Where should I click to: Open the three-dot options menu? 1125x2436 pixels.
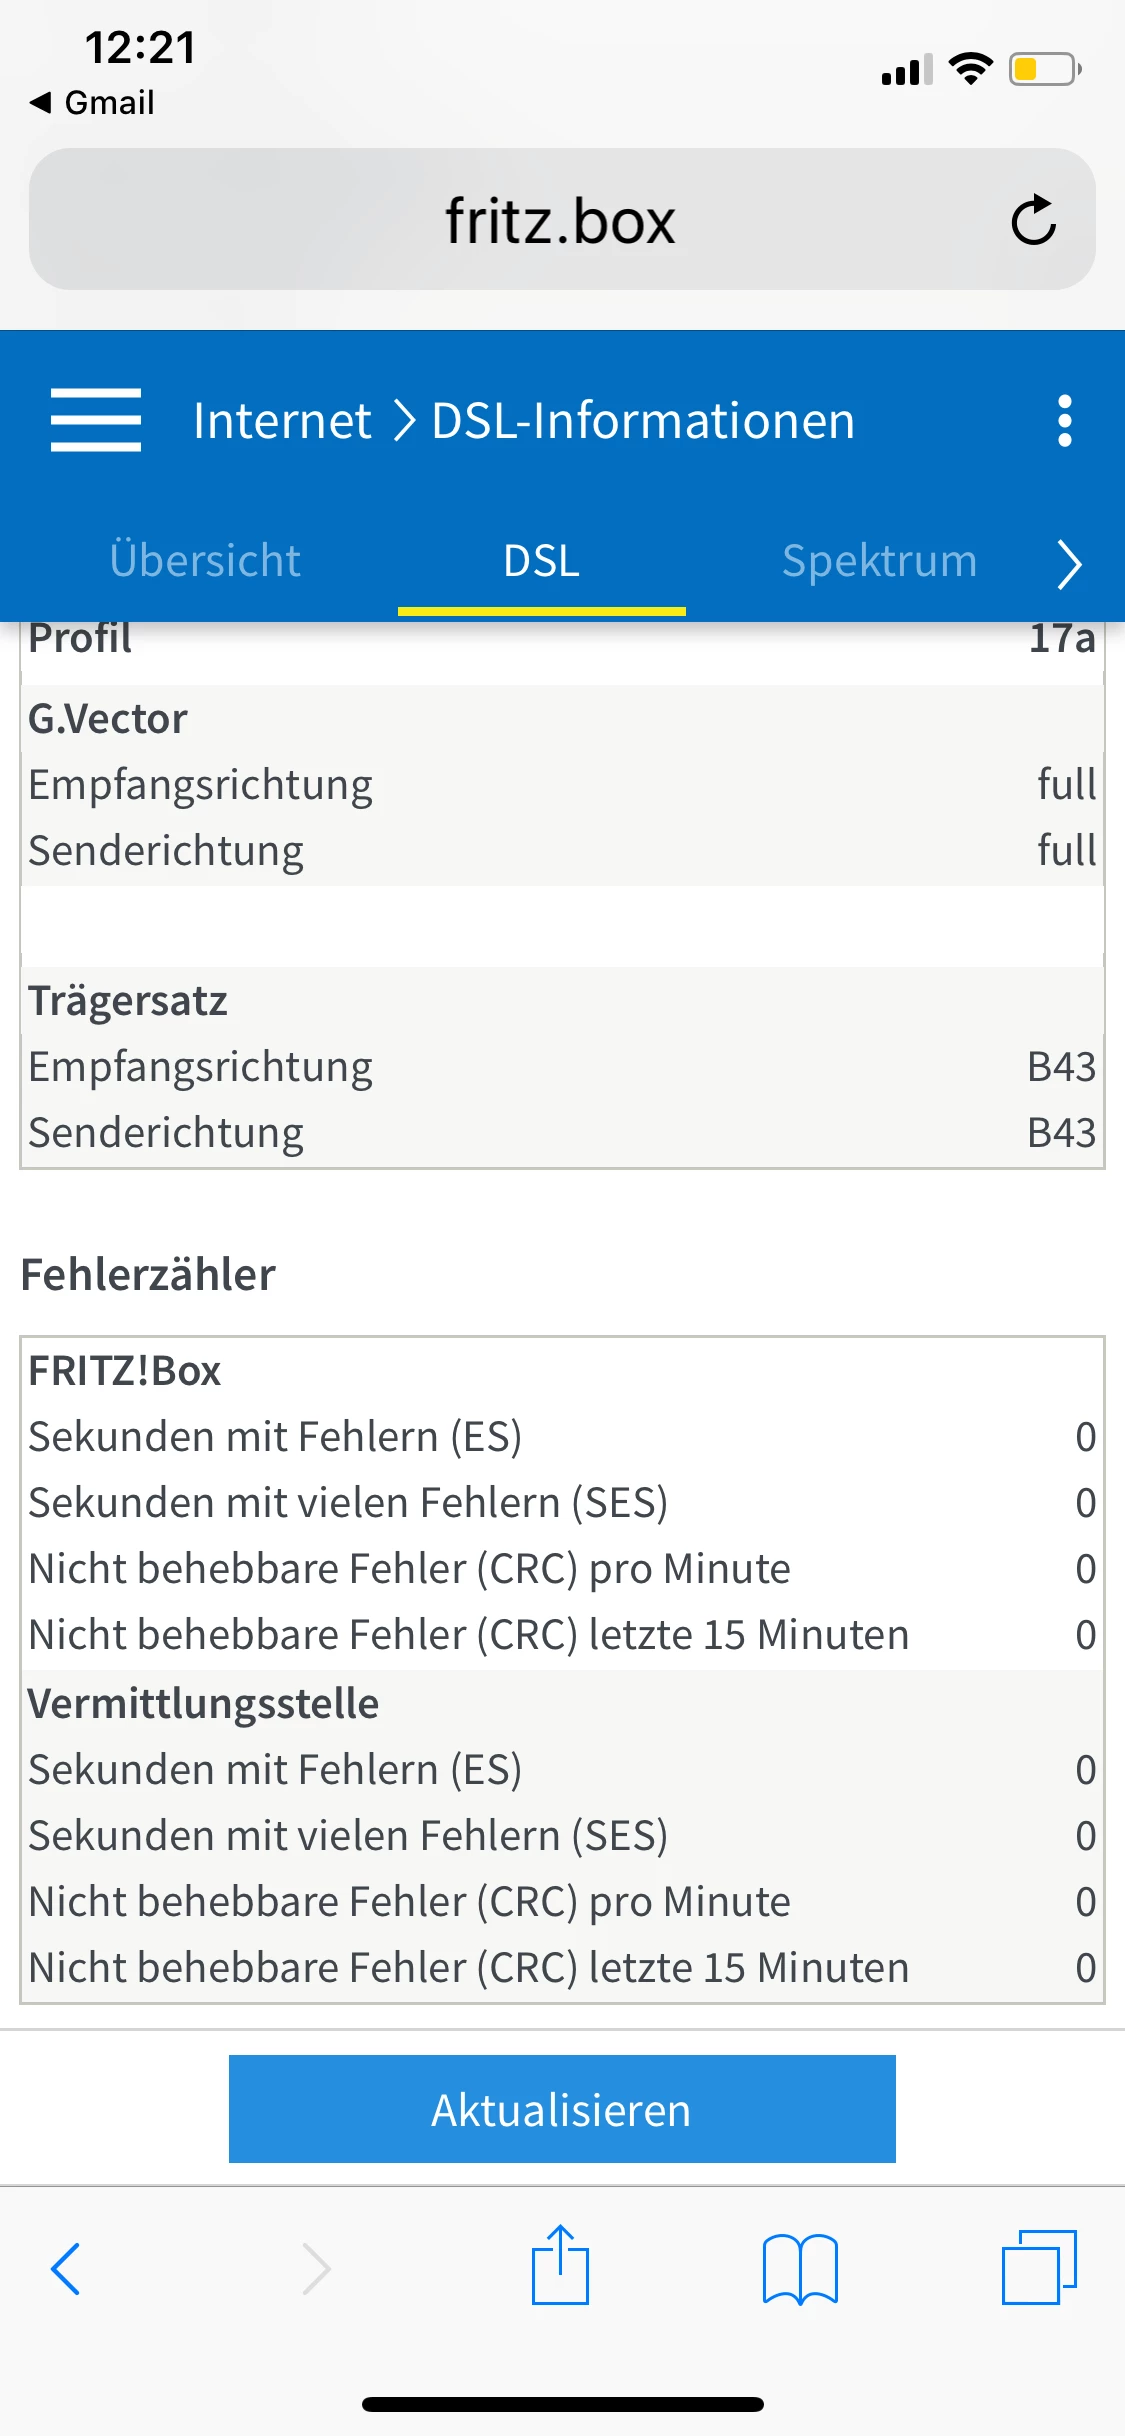tap(1064, 420)
